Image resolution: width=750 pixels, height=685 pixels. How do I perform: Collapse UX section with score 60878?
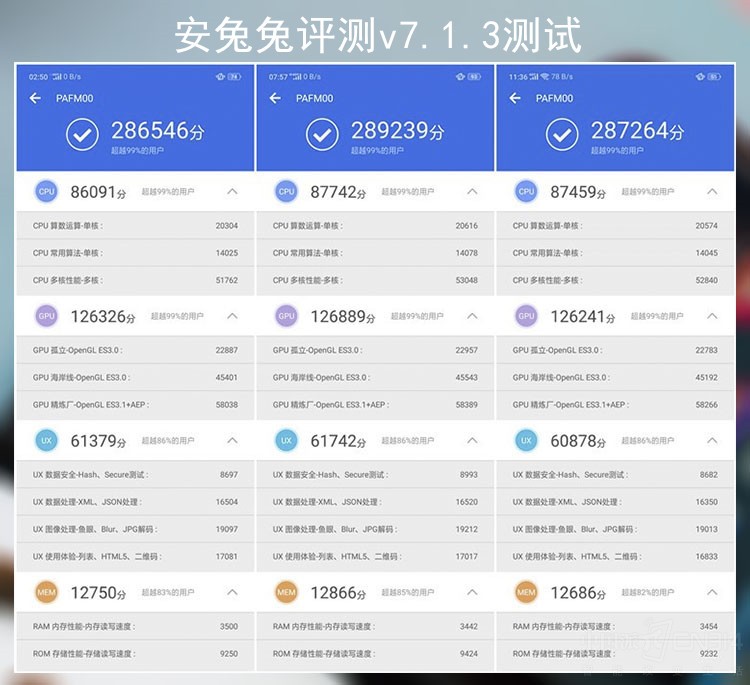712,440
